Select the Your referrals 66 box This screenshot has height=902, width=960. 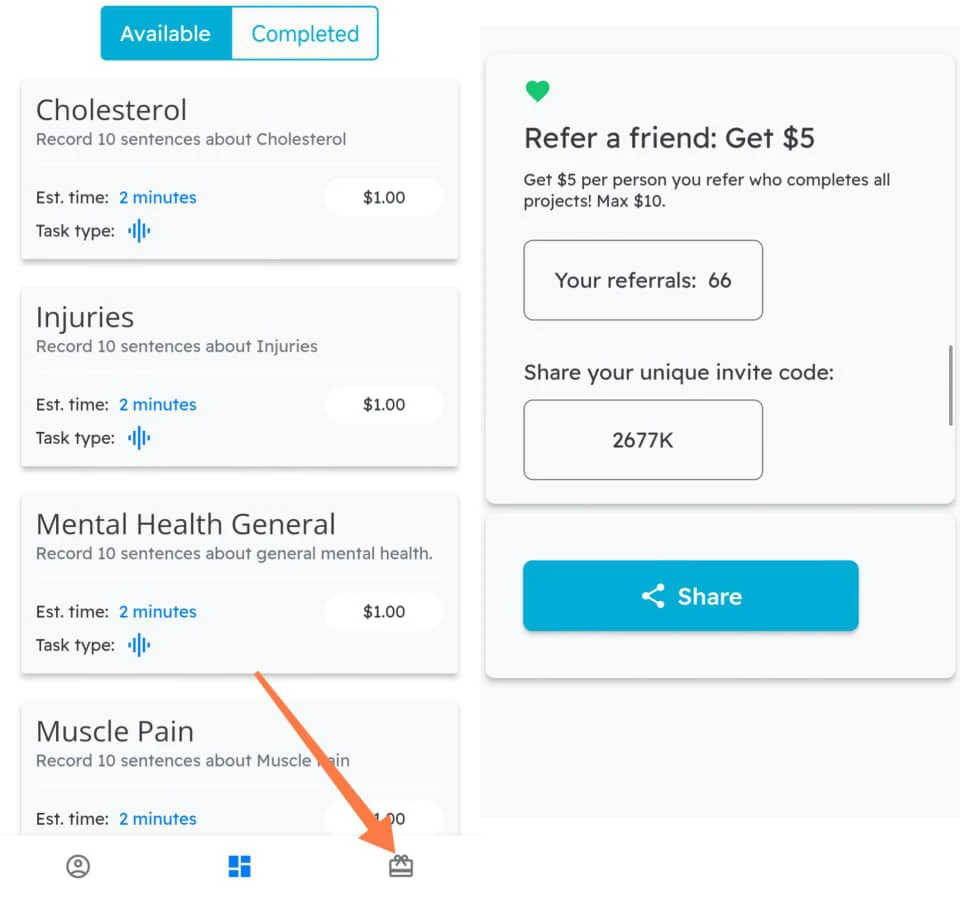pos(643,280)
